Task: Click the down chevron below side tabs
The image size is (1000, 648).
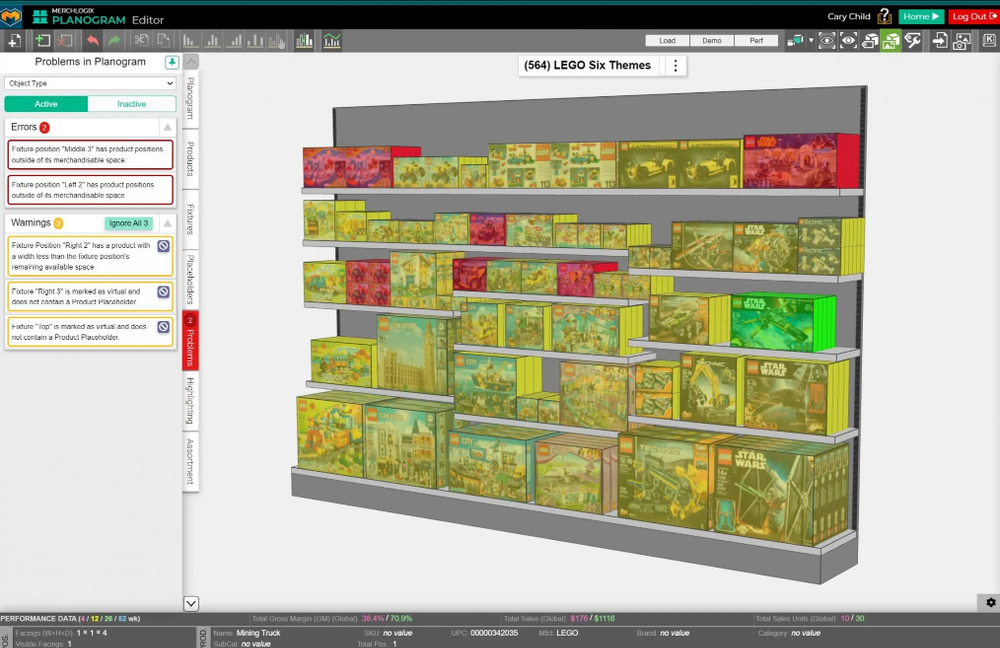Action: [191, 603]
